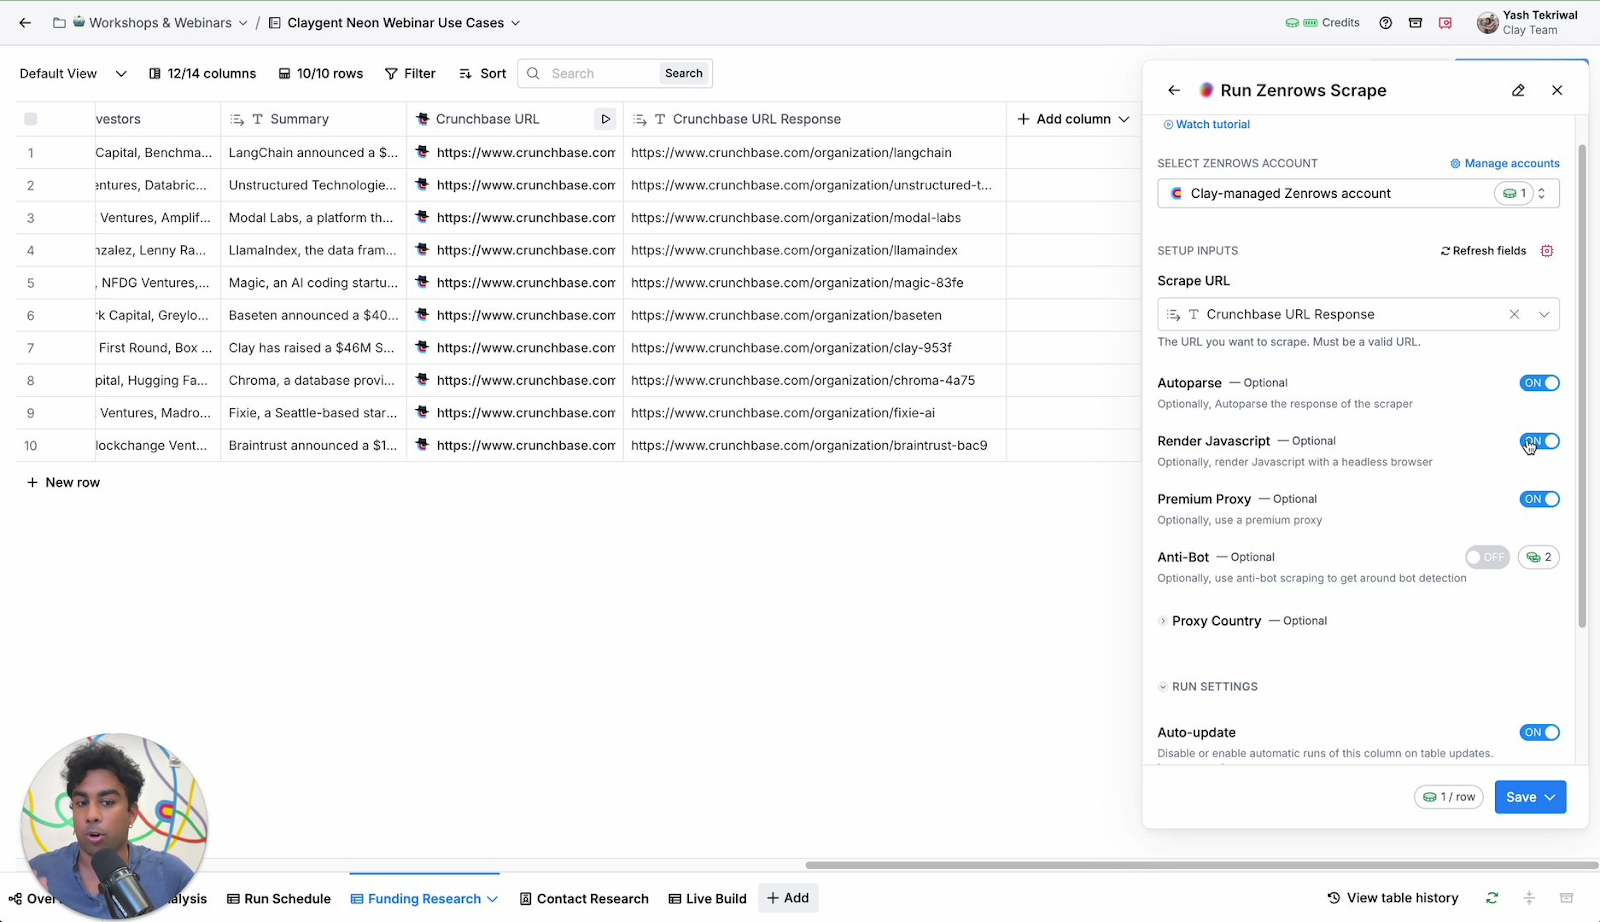Image resolution: width=1600 pixels, height=922 pixels.
Task: Click the presenter webcam thumbnail
Action: pyautogui.click(x=113, y=826)
